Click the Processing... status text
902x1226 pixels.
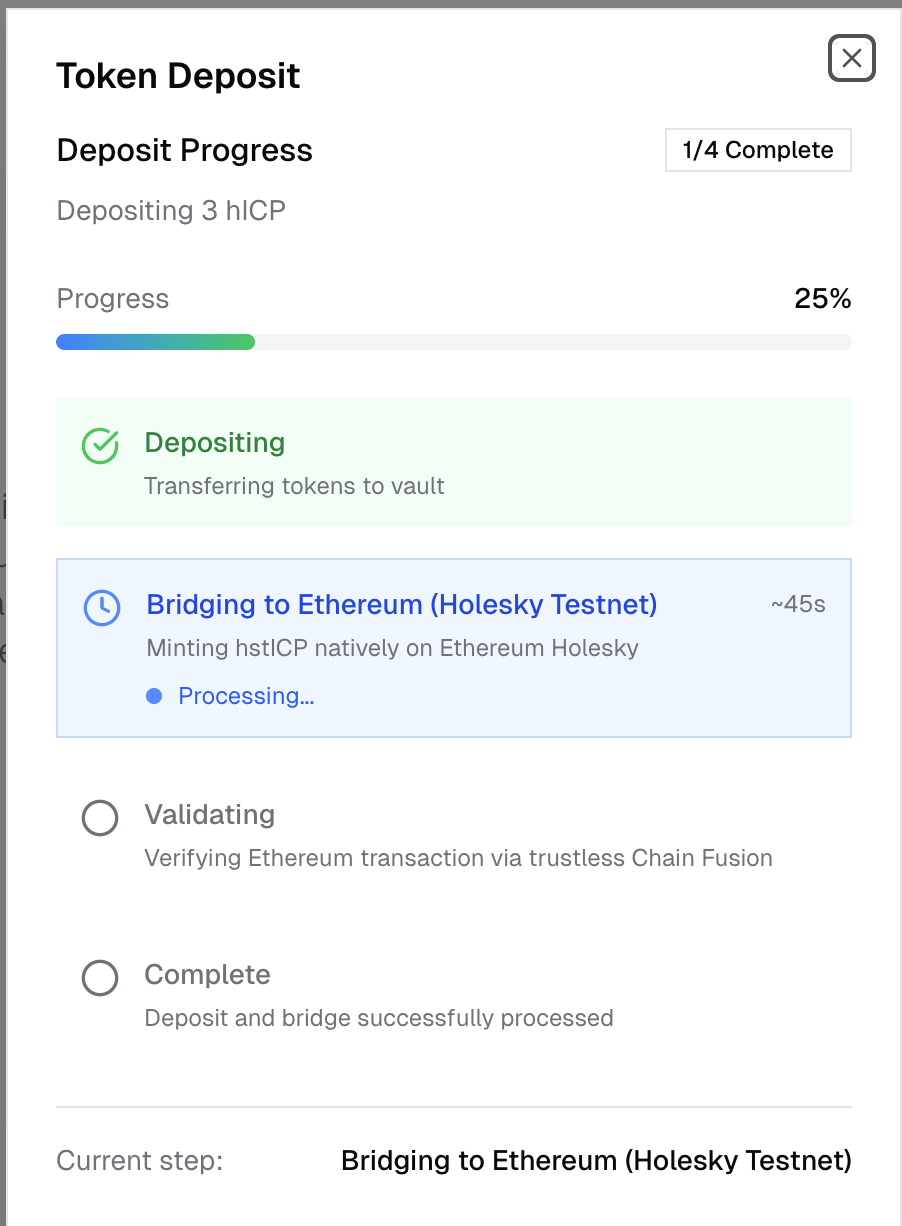(x=246, y=696)
